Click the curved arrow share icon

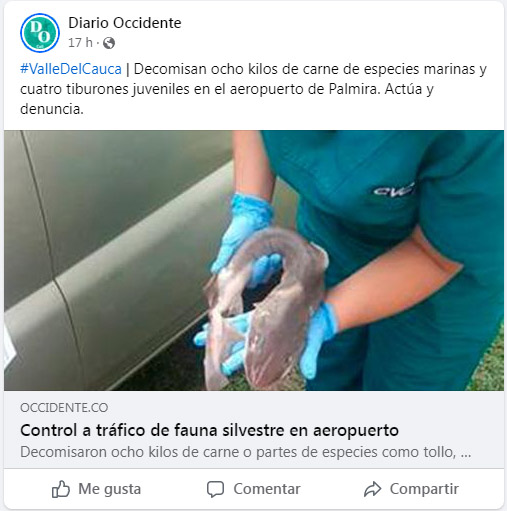(372, 489)
